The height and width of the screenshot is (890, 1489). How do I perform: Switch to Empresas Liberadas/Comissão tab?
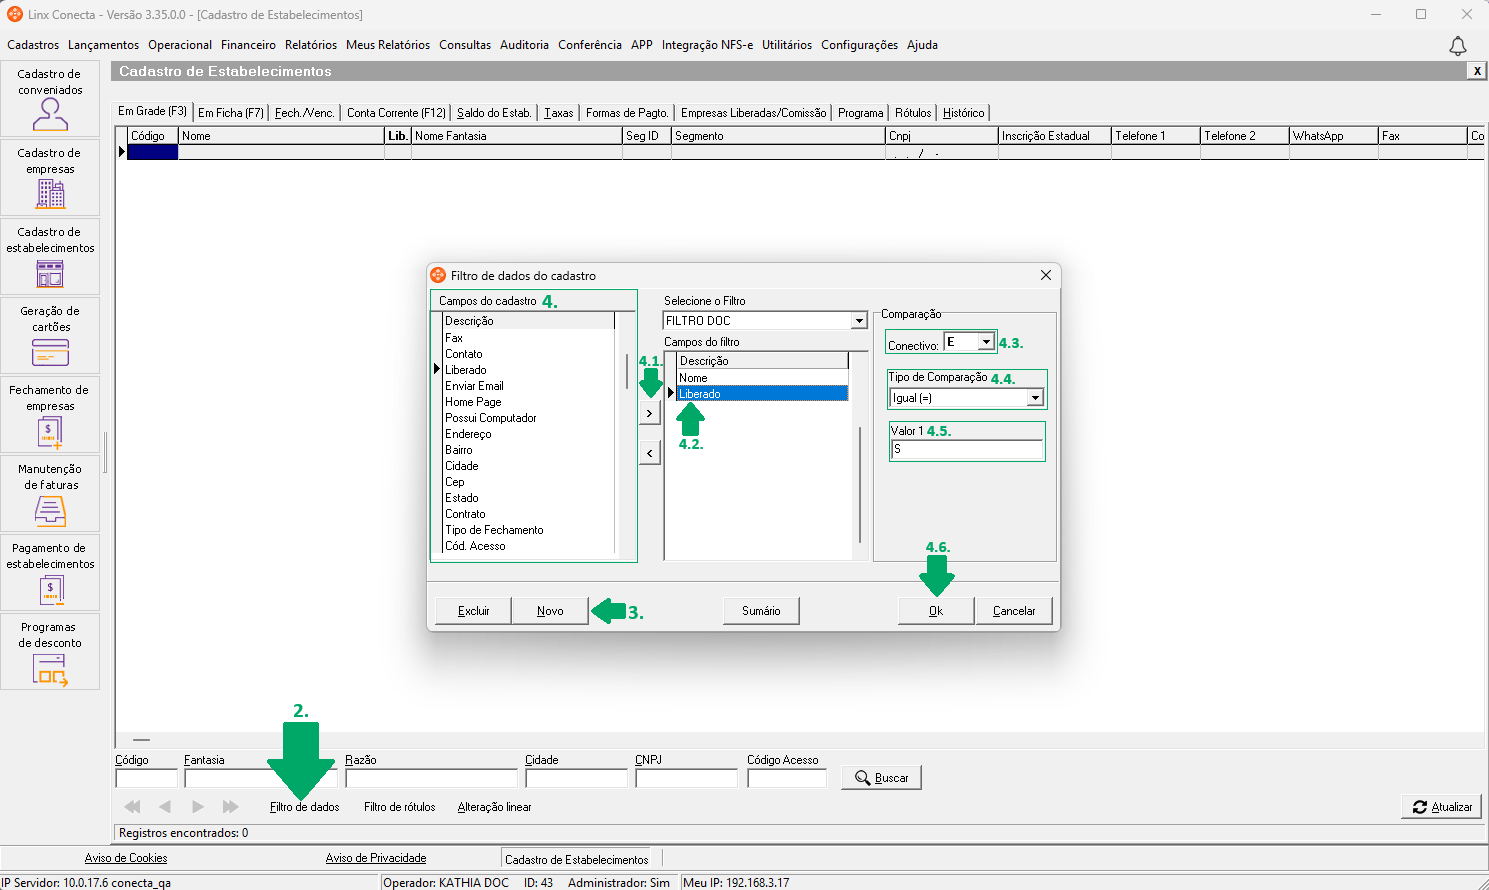click(754, 113)
